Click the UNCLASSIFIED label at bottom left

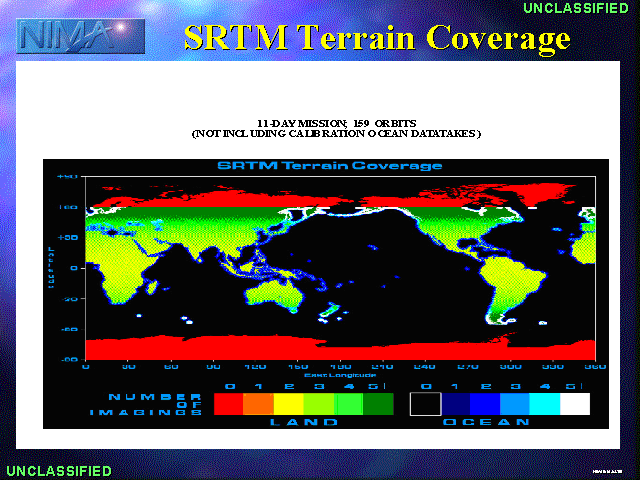click(59, 470)
